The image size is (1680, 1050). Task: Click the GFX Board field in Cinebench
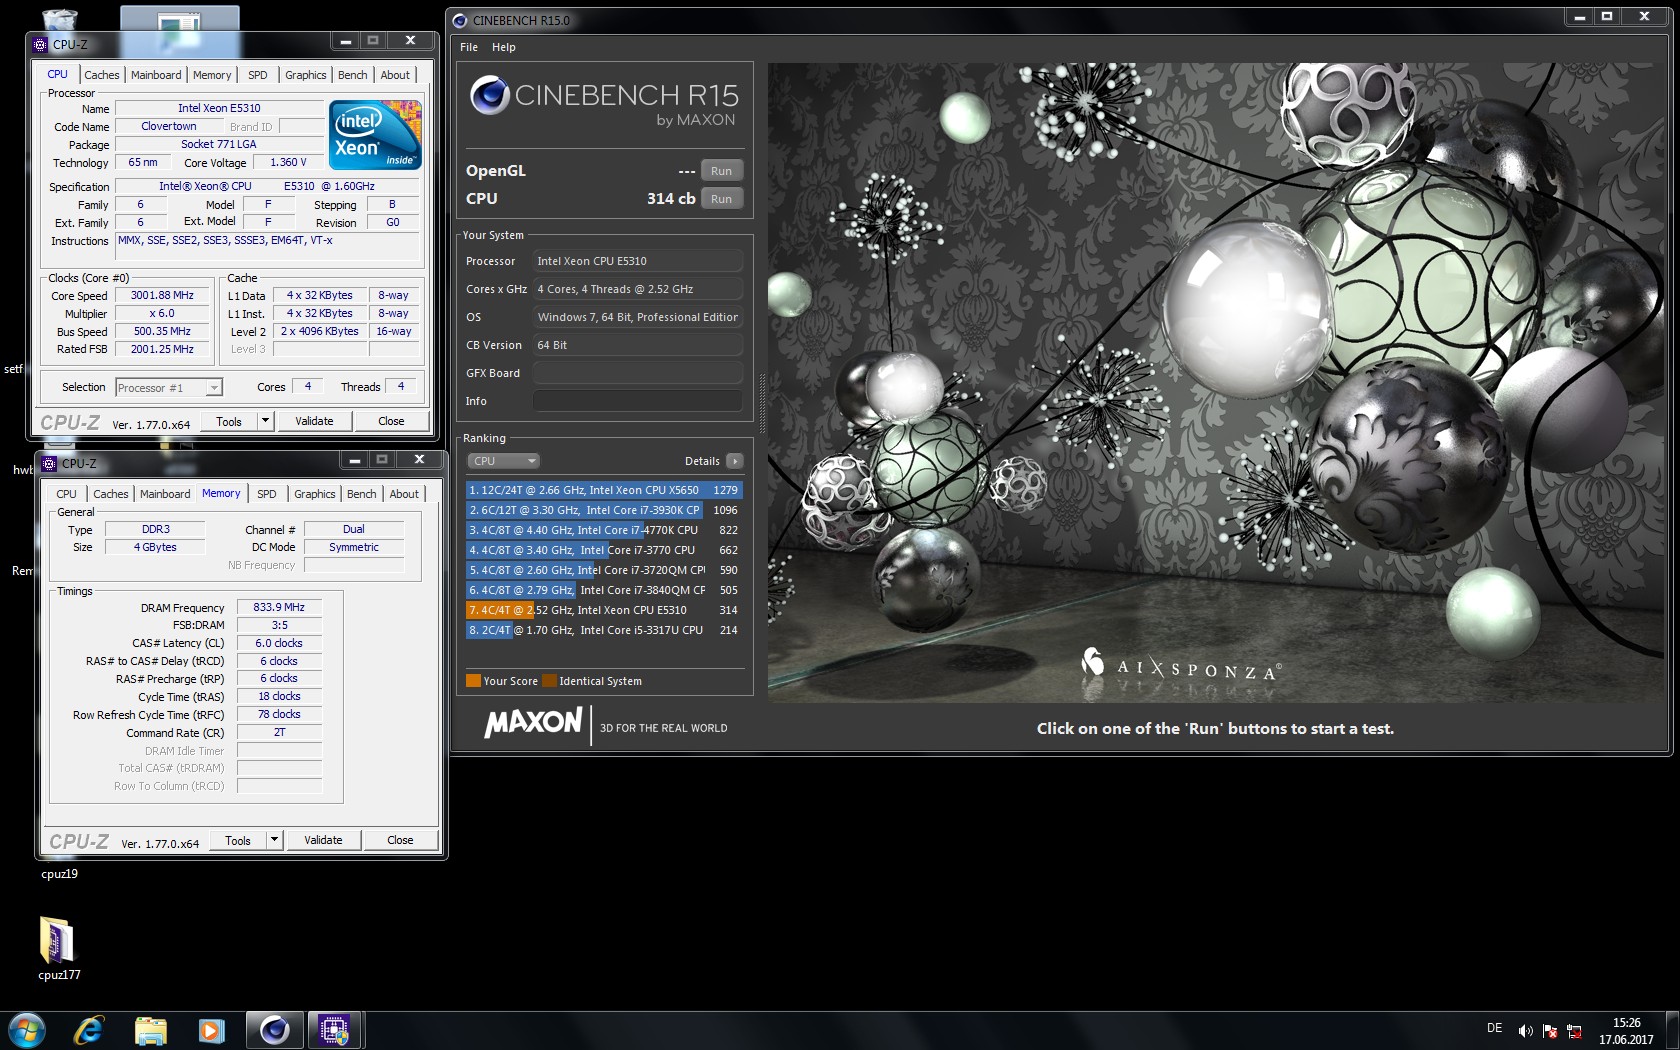click(638, 373)
